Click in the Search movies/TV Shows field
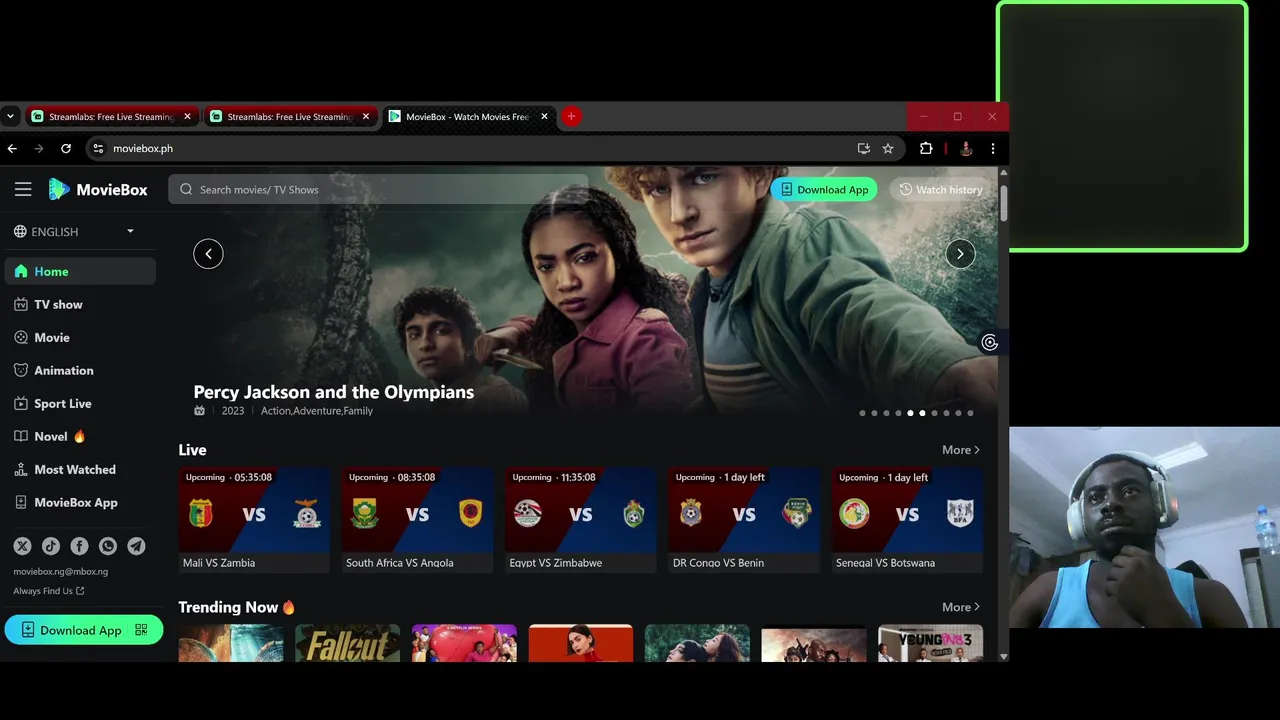Image resolution: width=1280 pixels, height=720 pixels. (379, 189)
